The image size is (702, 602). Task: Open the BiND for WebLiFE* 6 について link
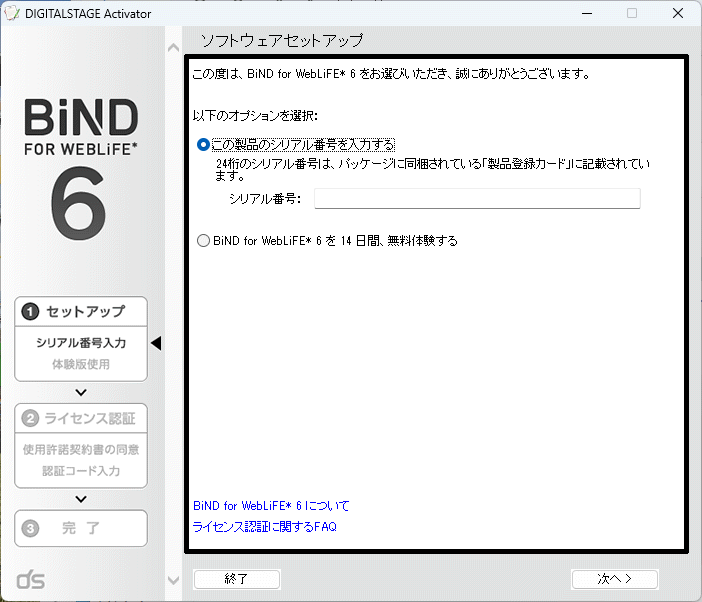click(271, 506)
